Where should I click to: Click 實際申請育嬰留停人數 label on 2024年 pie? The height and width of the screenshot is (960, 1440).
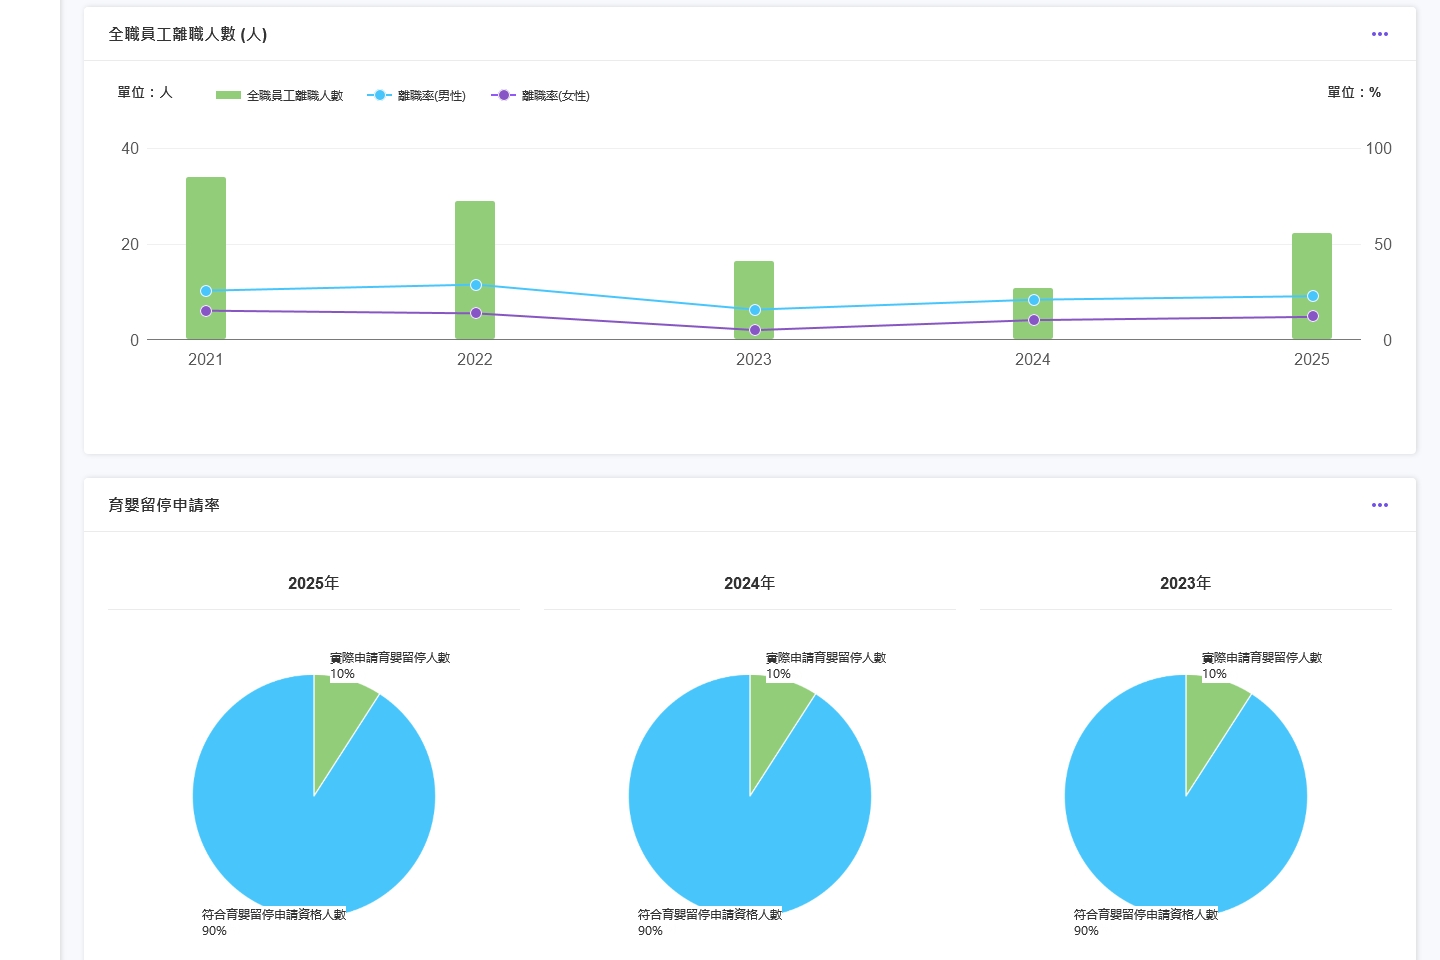point(826,658)
